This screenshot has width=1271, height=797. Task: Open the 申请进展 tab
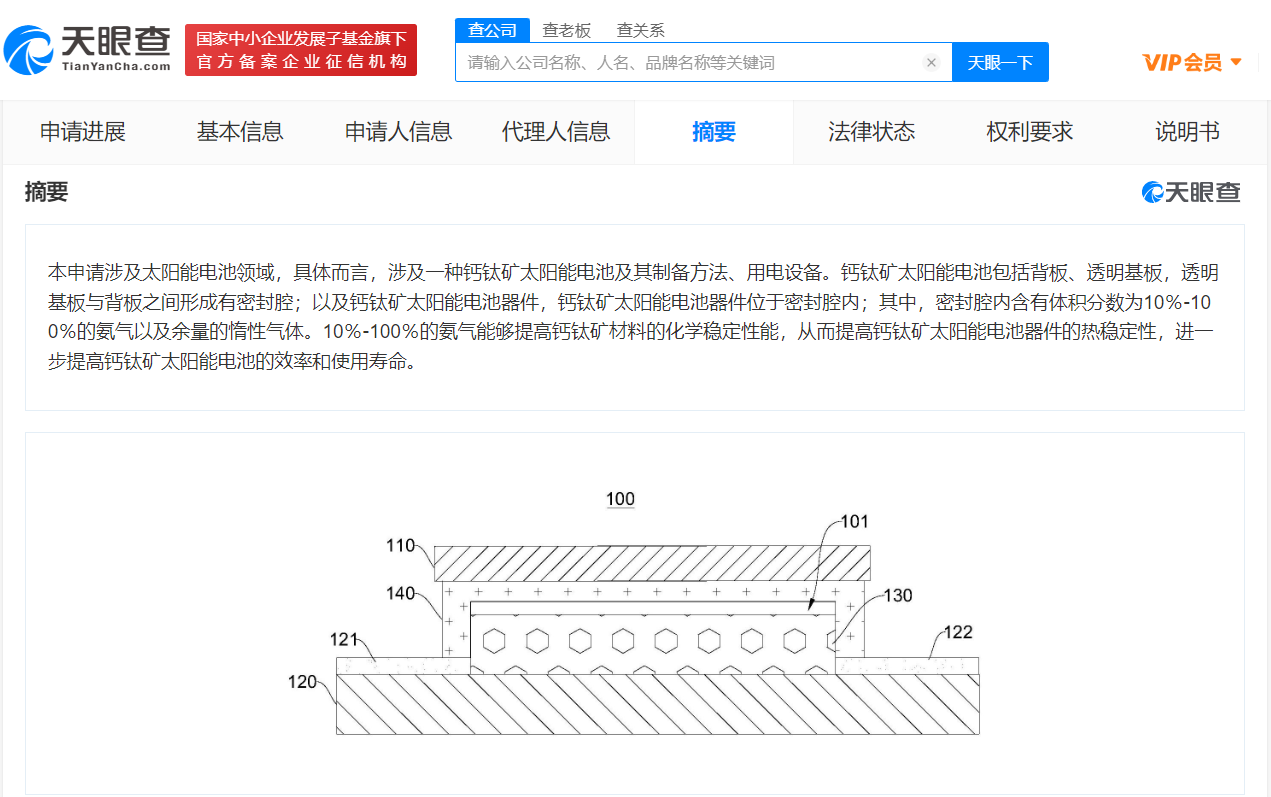[82, 132]
